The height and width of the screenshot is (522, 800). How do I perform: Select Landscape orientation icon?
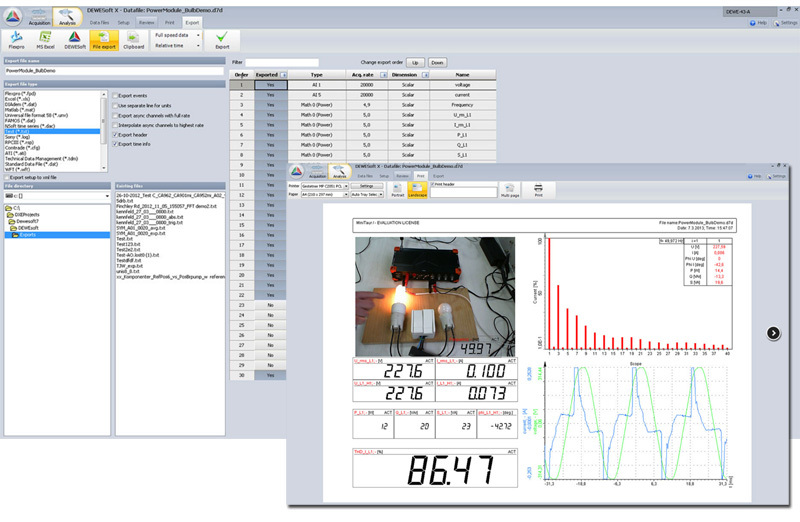[x=418, y=189]
